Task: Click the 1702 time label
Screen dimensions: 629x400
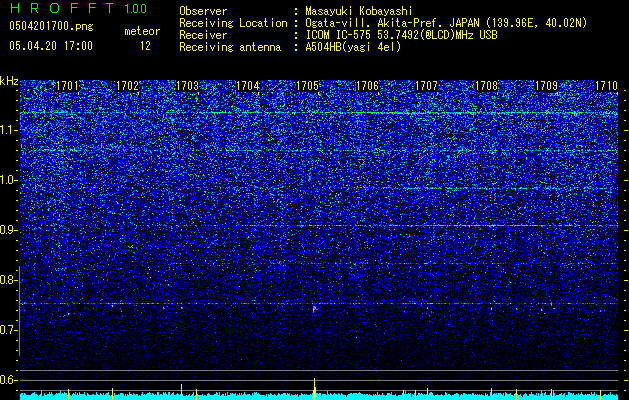Action: pyautogui.click(x=127, y=86)
